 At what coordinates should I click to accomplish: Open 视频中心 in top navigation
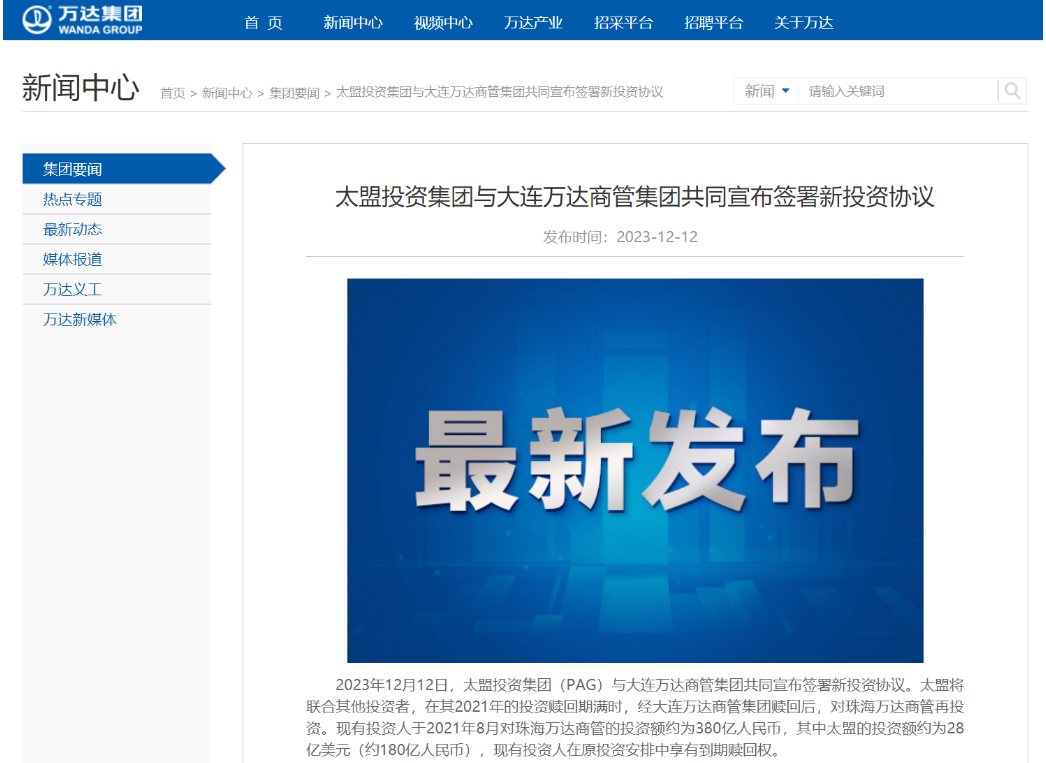click(x=443, y=23)
